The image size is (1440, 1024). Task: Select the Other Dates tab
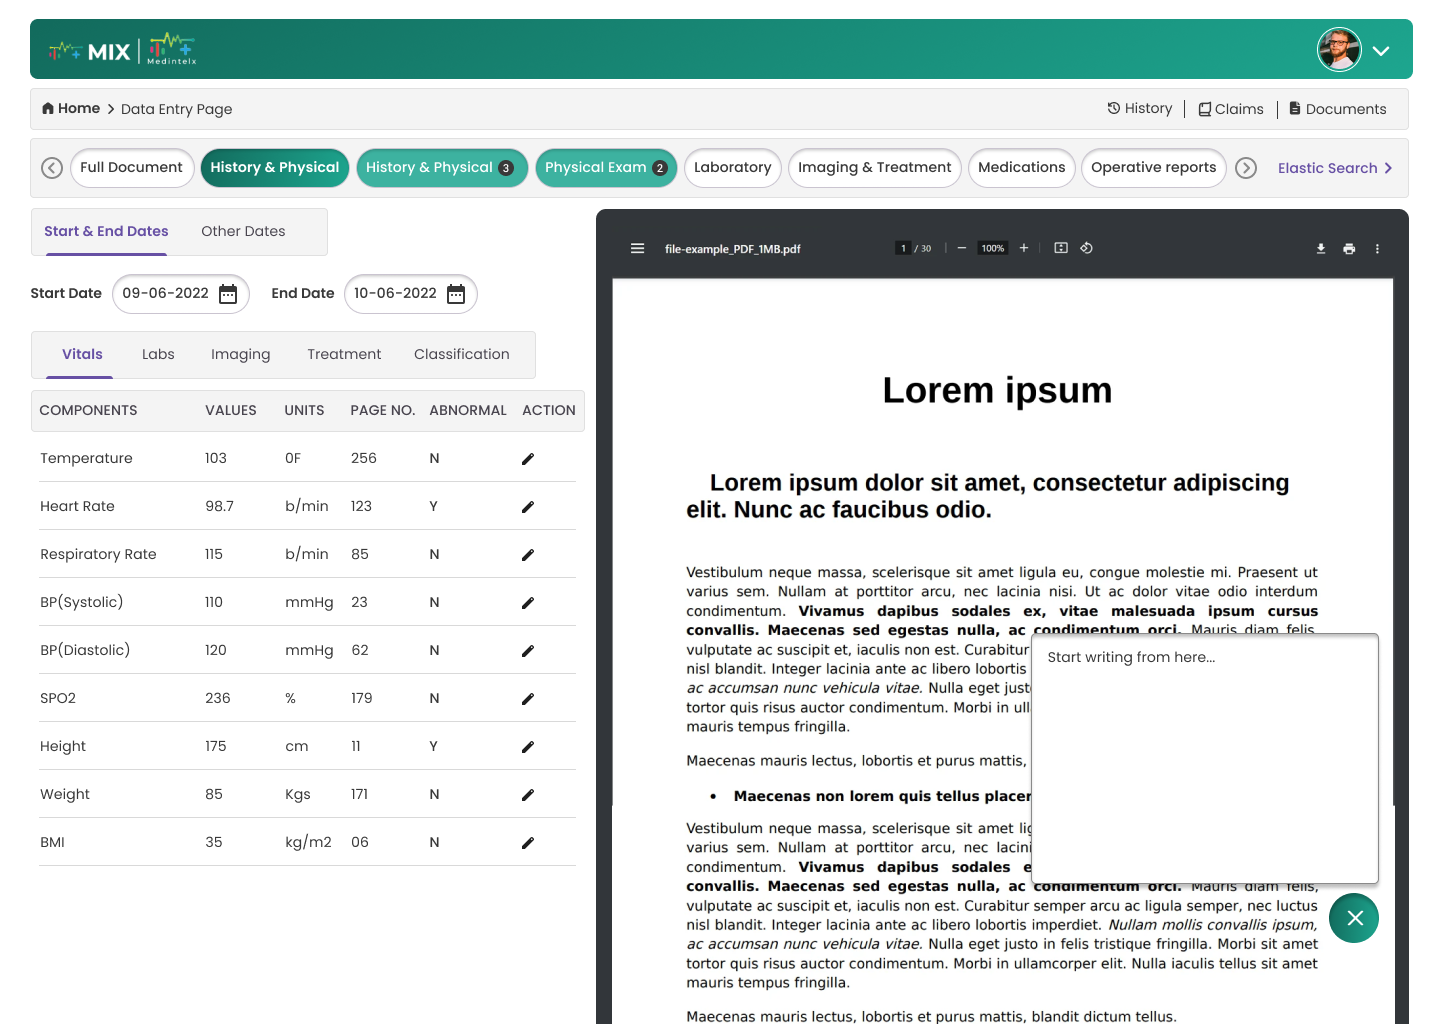point(243,231)
